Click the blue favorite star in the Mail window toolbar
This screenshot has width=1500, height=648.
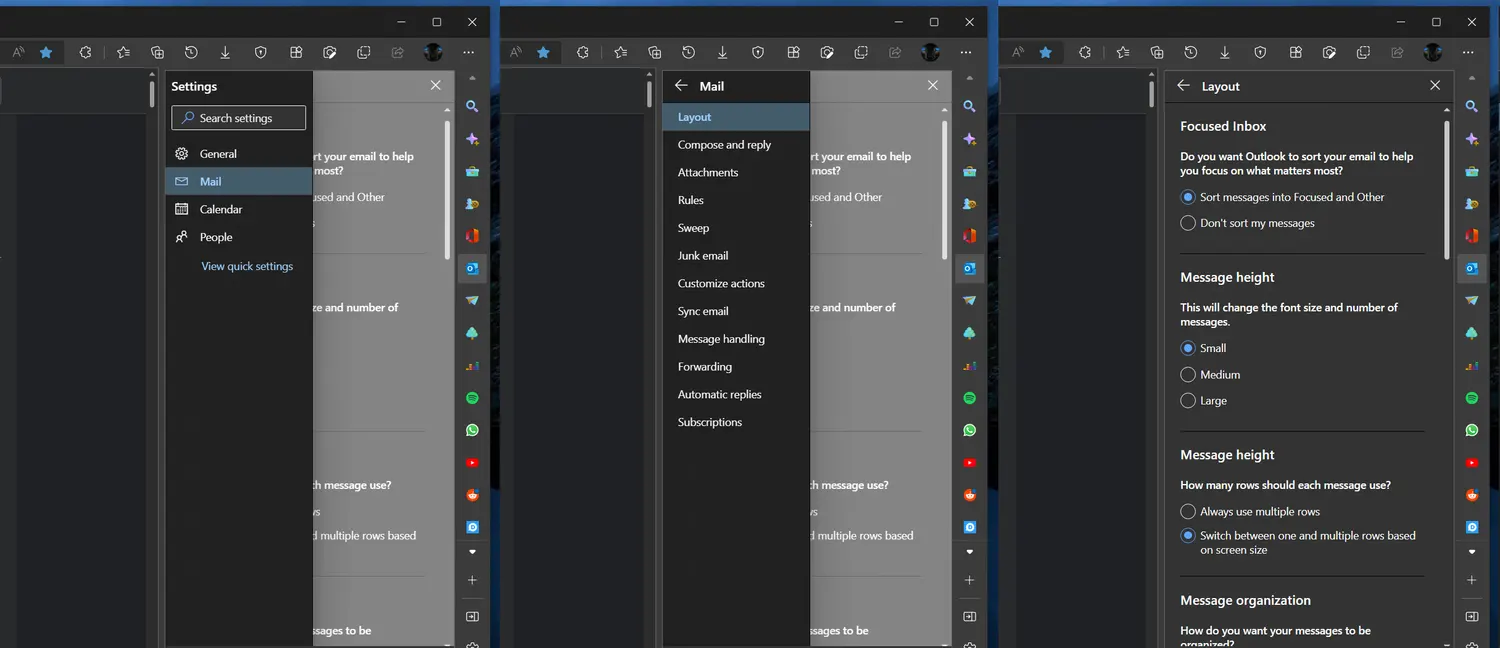coord(543,53)
